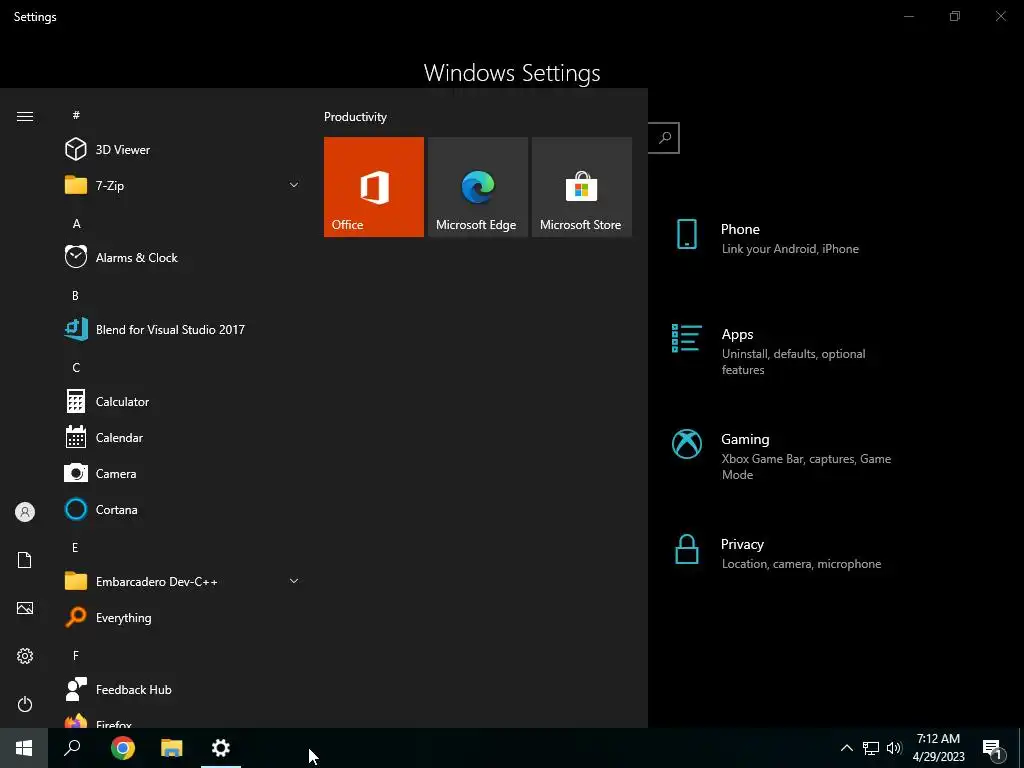Image resolution: width=1024 pixels, height=768 pixels.
Task: Click the # section header
Action: click(x=76, y=115)
